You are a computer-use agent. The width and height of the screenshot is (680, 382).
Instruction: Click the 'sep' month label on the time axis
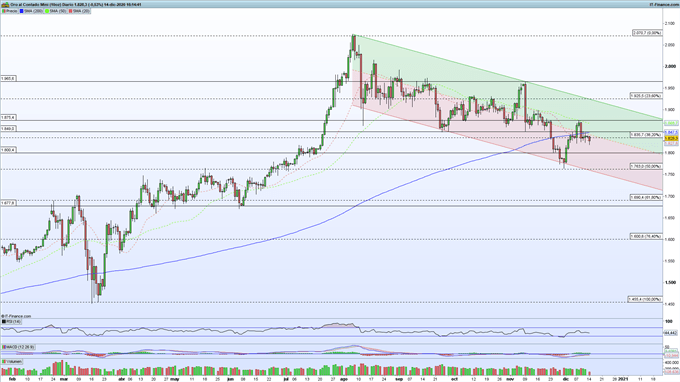399,379
